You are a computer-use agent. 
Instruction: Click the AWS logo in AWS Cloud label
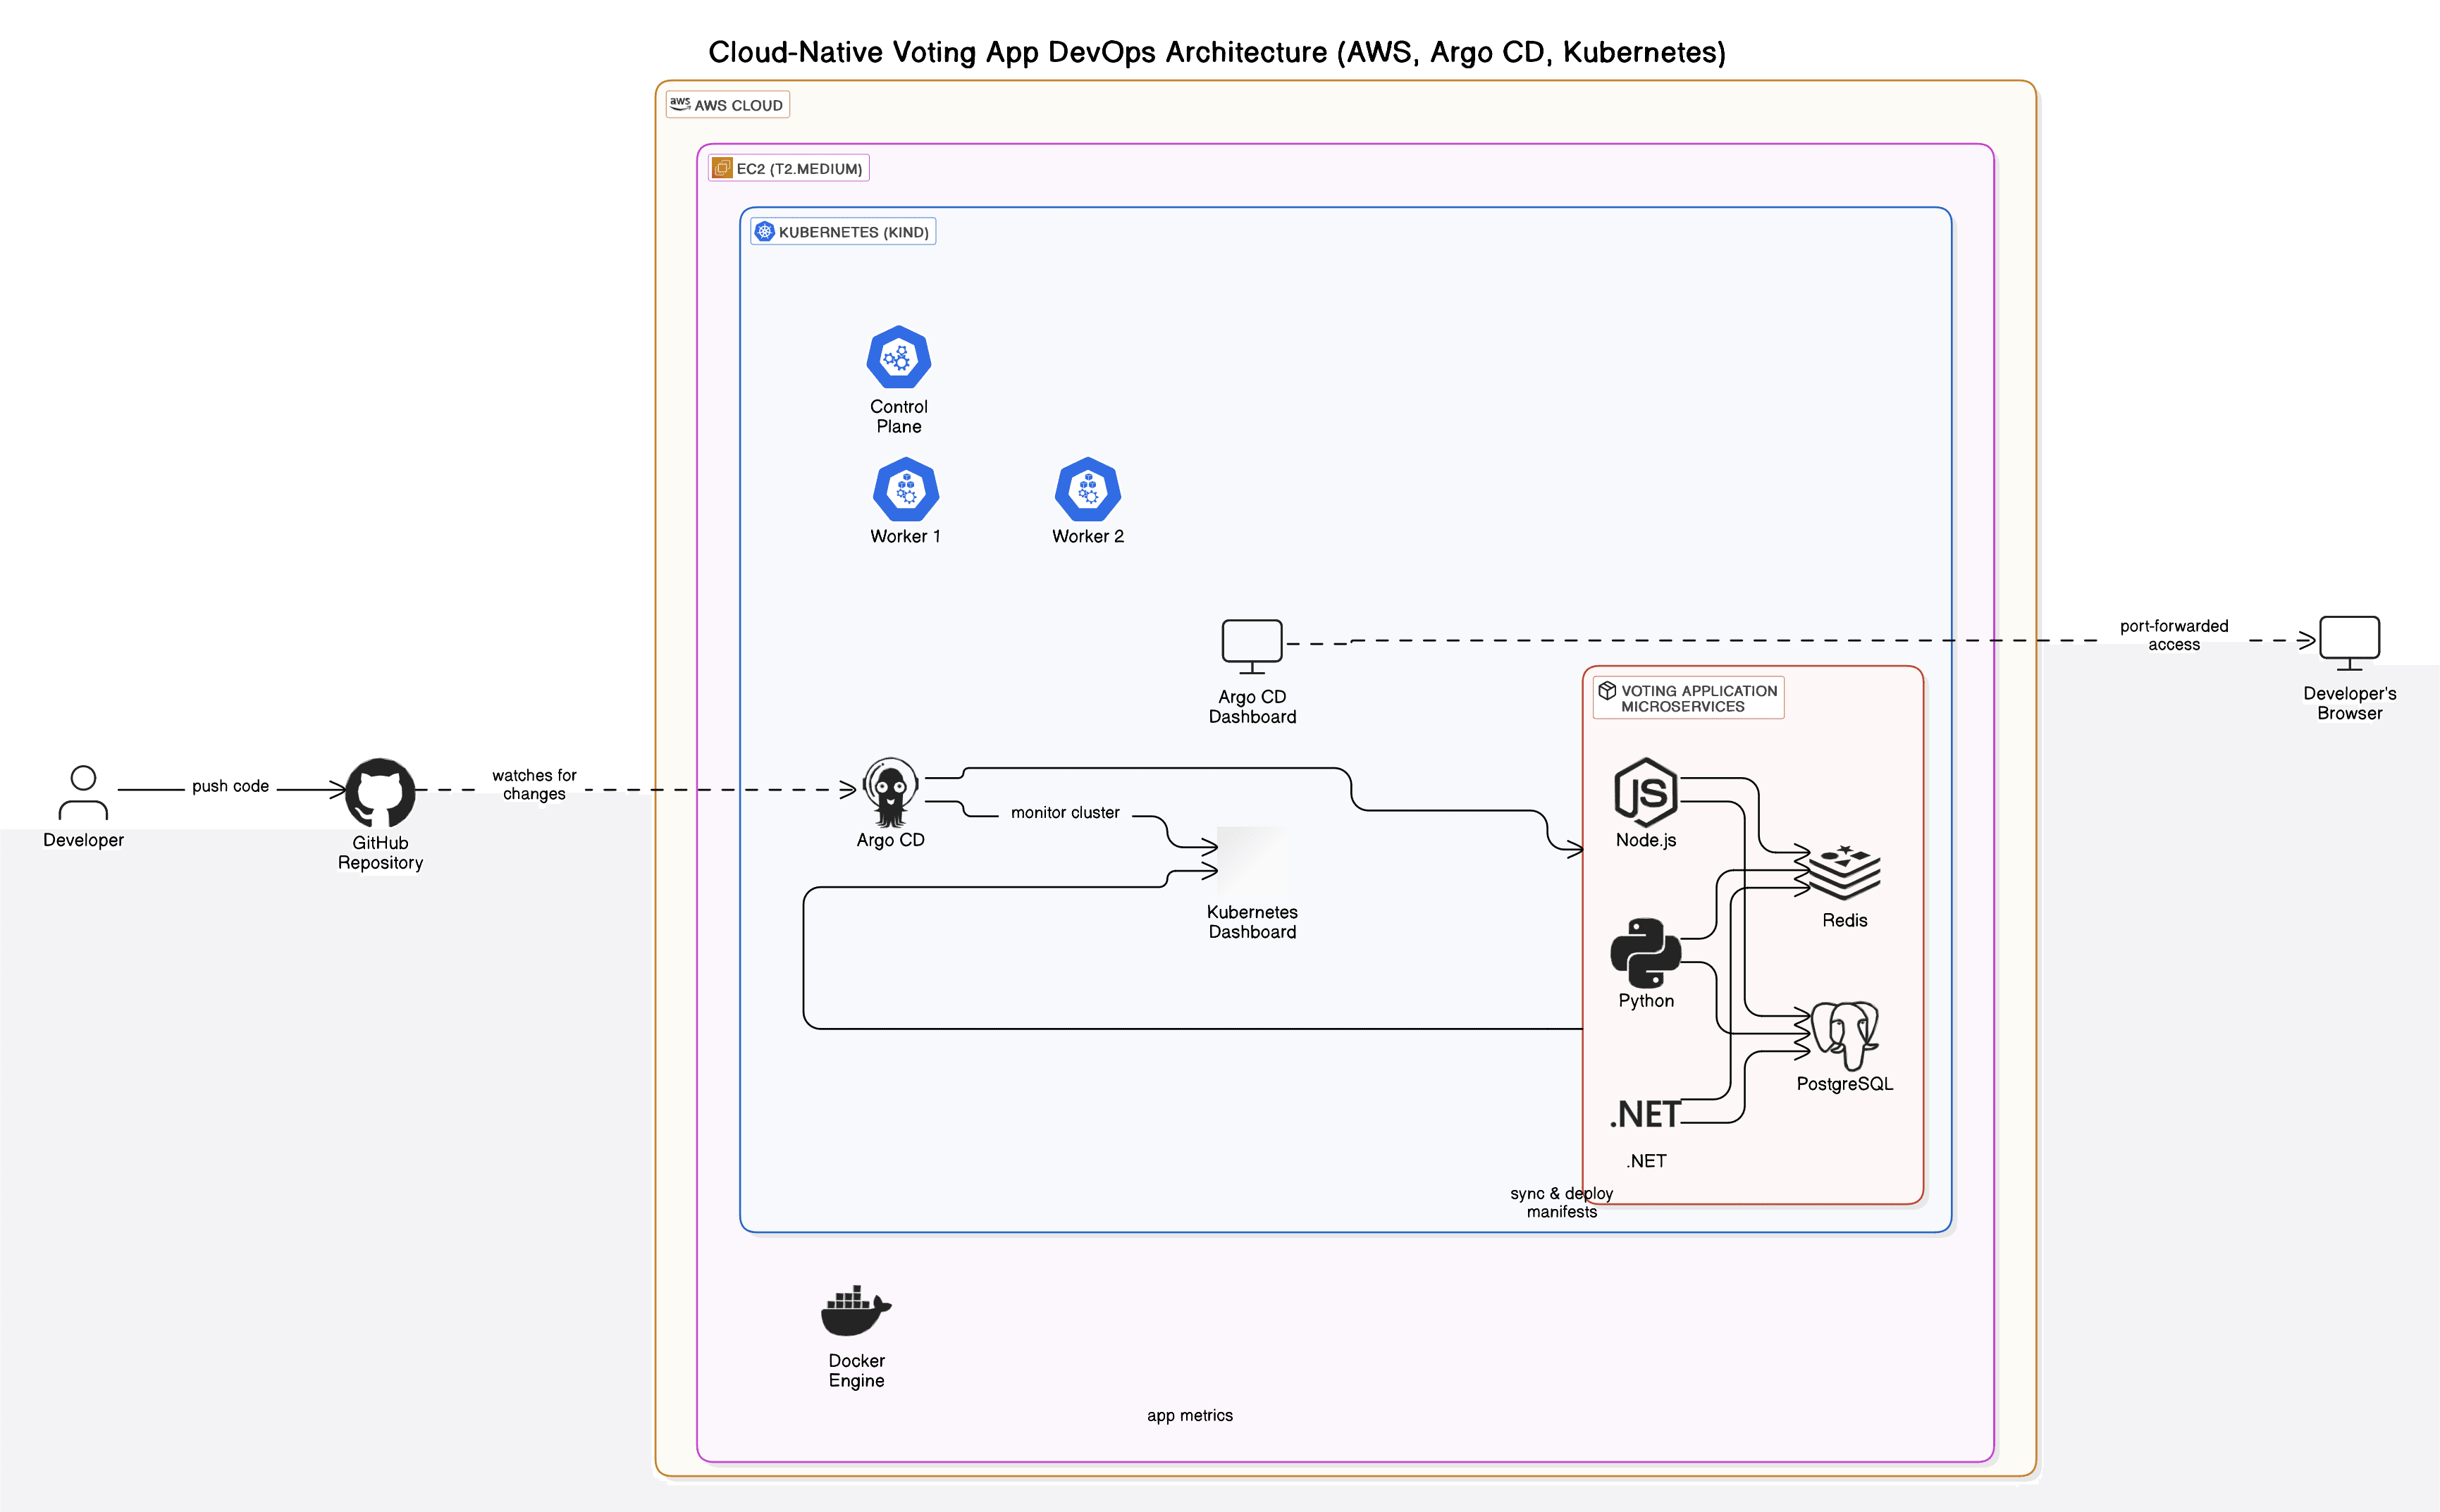680,103
